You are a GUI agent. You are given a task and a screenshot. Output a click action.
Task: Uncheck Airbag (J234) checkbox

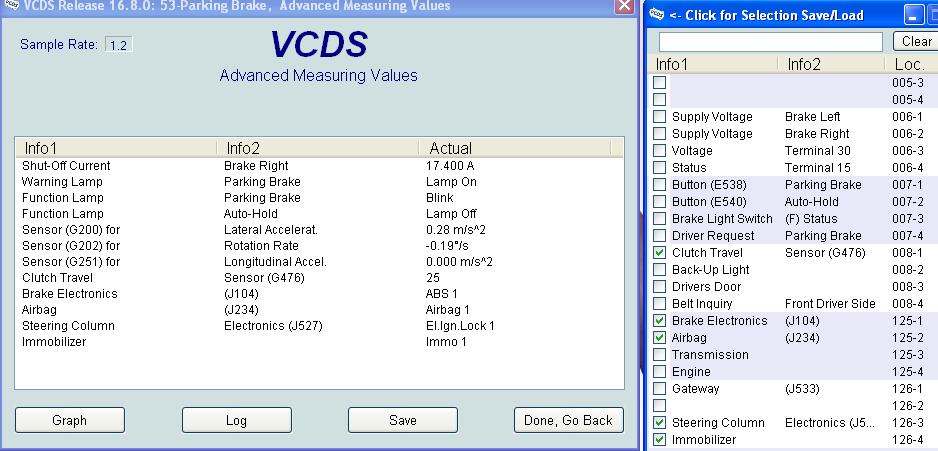click(659, 337)
